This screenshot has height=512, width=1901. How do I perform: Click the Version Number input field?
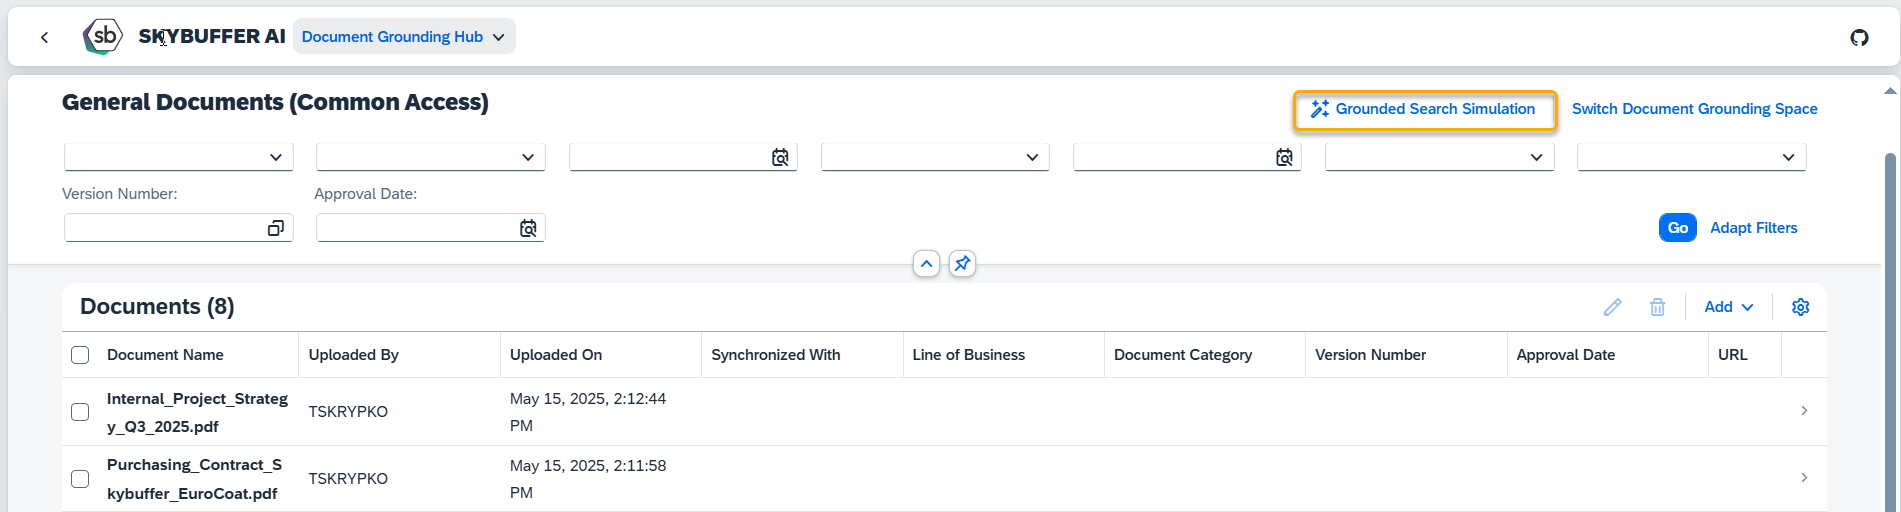178,228
